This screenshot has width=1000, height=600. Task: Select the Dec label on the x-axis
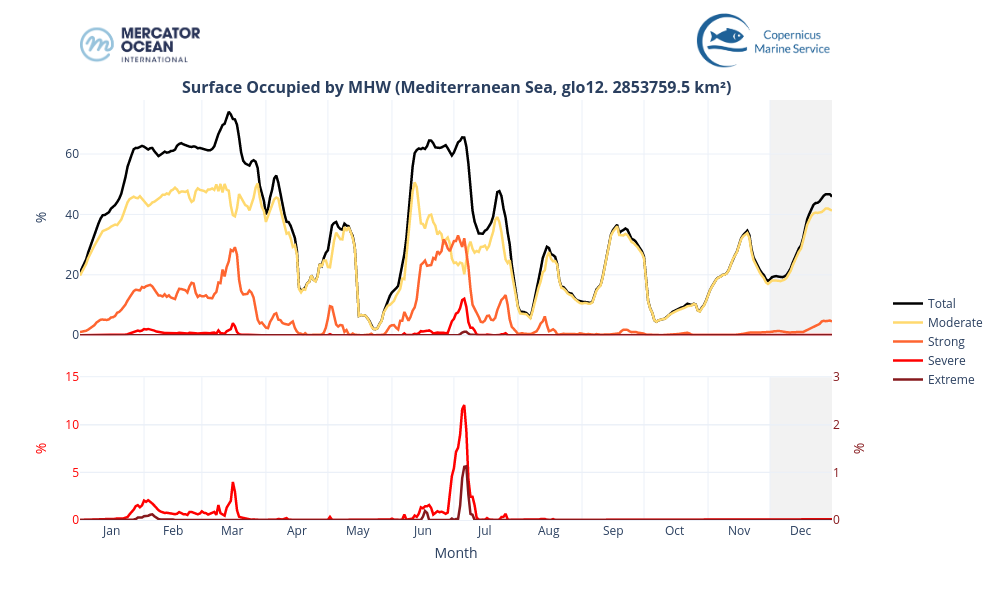click(800, 531)
